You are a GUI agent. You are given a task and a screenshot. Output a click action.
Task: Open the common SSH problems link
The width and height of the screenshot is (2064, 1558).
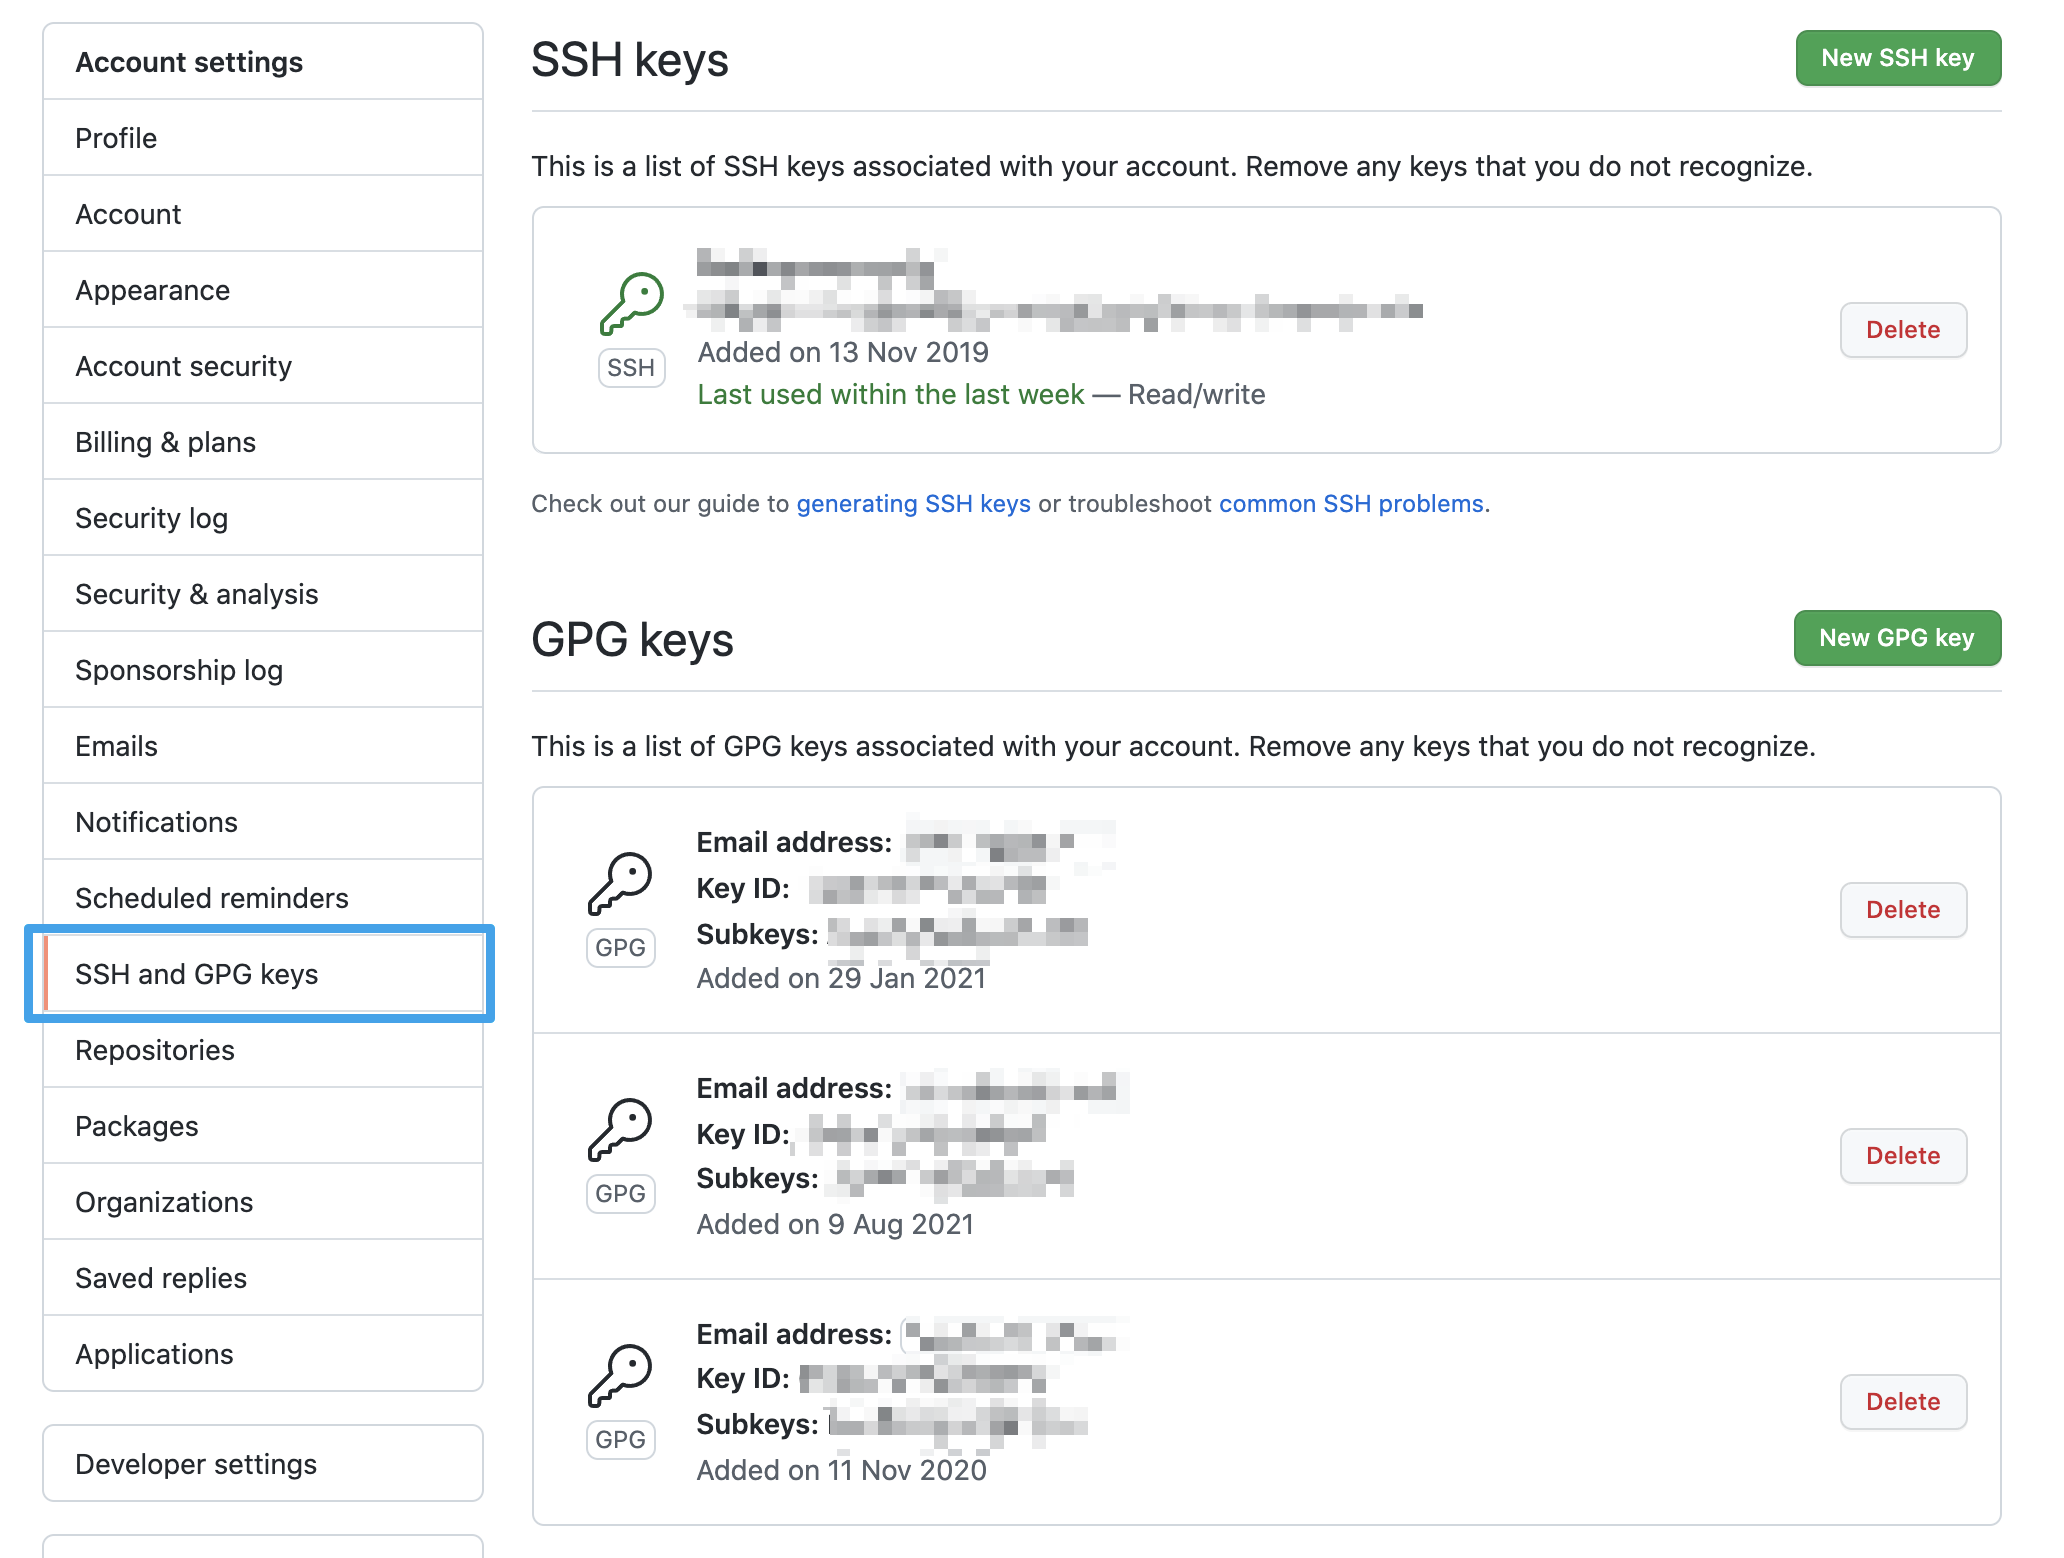[1351, 504]
